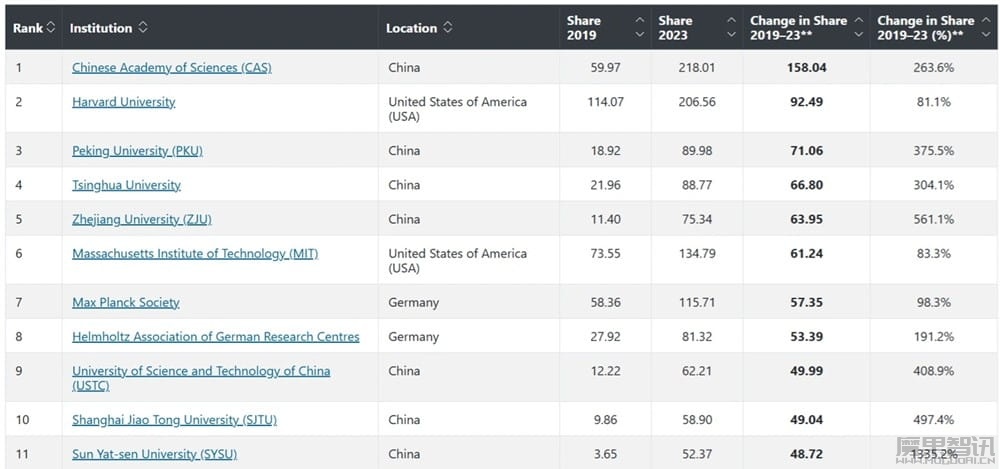
Task: Select SJTU's 9.86 Share 2019 value
Action: (x=605, y=420)
